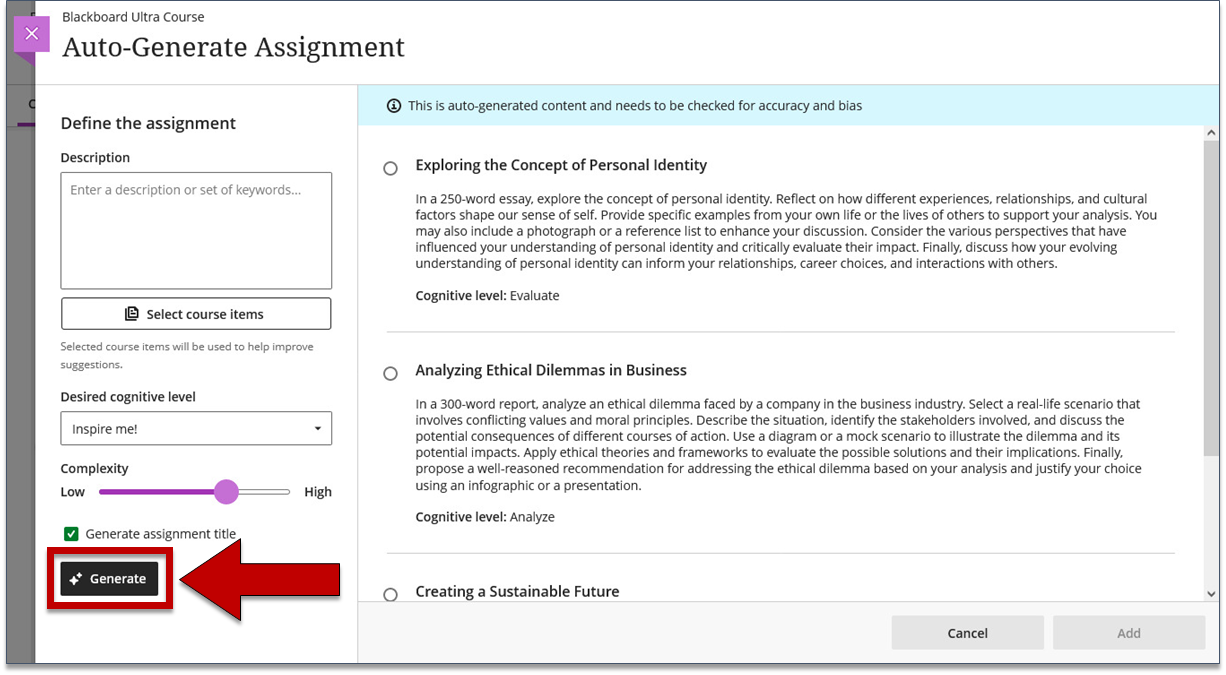The width and height of the screenshot is (1226, 675).
Task: Click the Exploring the Concept of Personal Identity title
Action: 561,165
